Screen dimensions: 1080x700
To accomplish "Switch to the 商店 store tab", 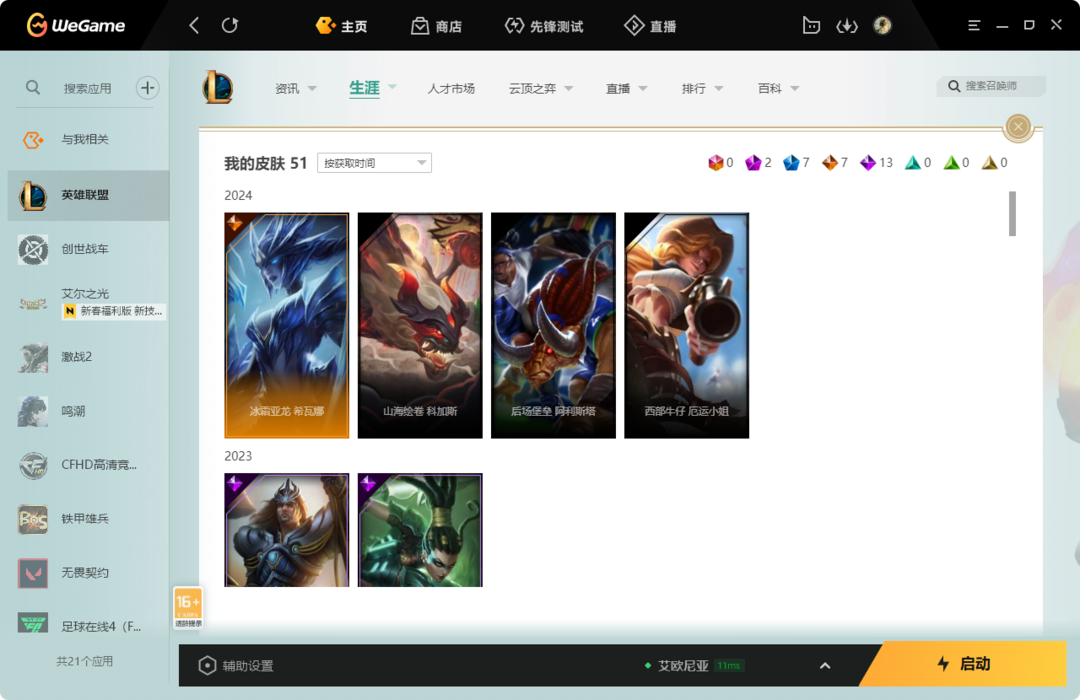I will [x=436, y=26].
